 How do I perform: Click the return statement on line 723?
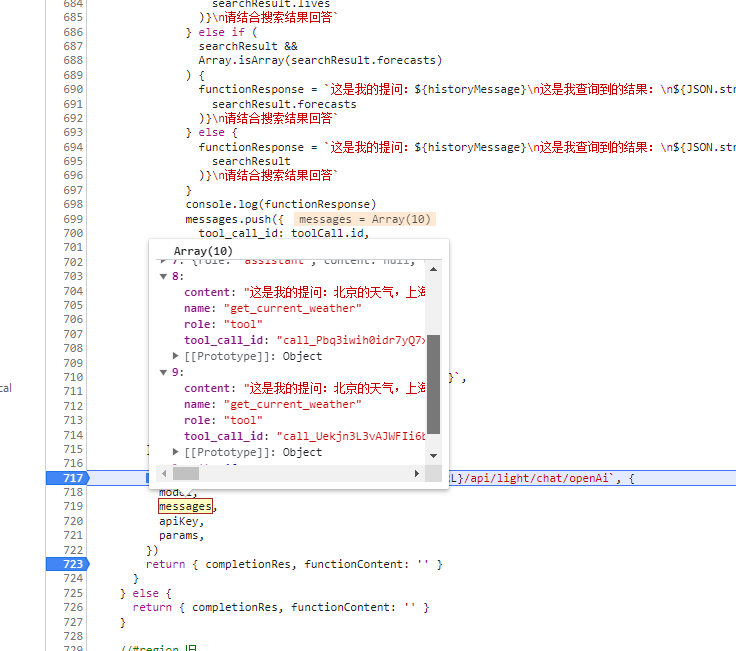294,564
